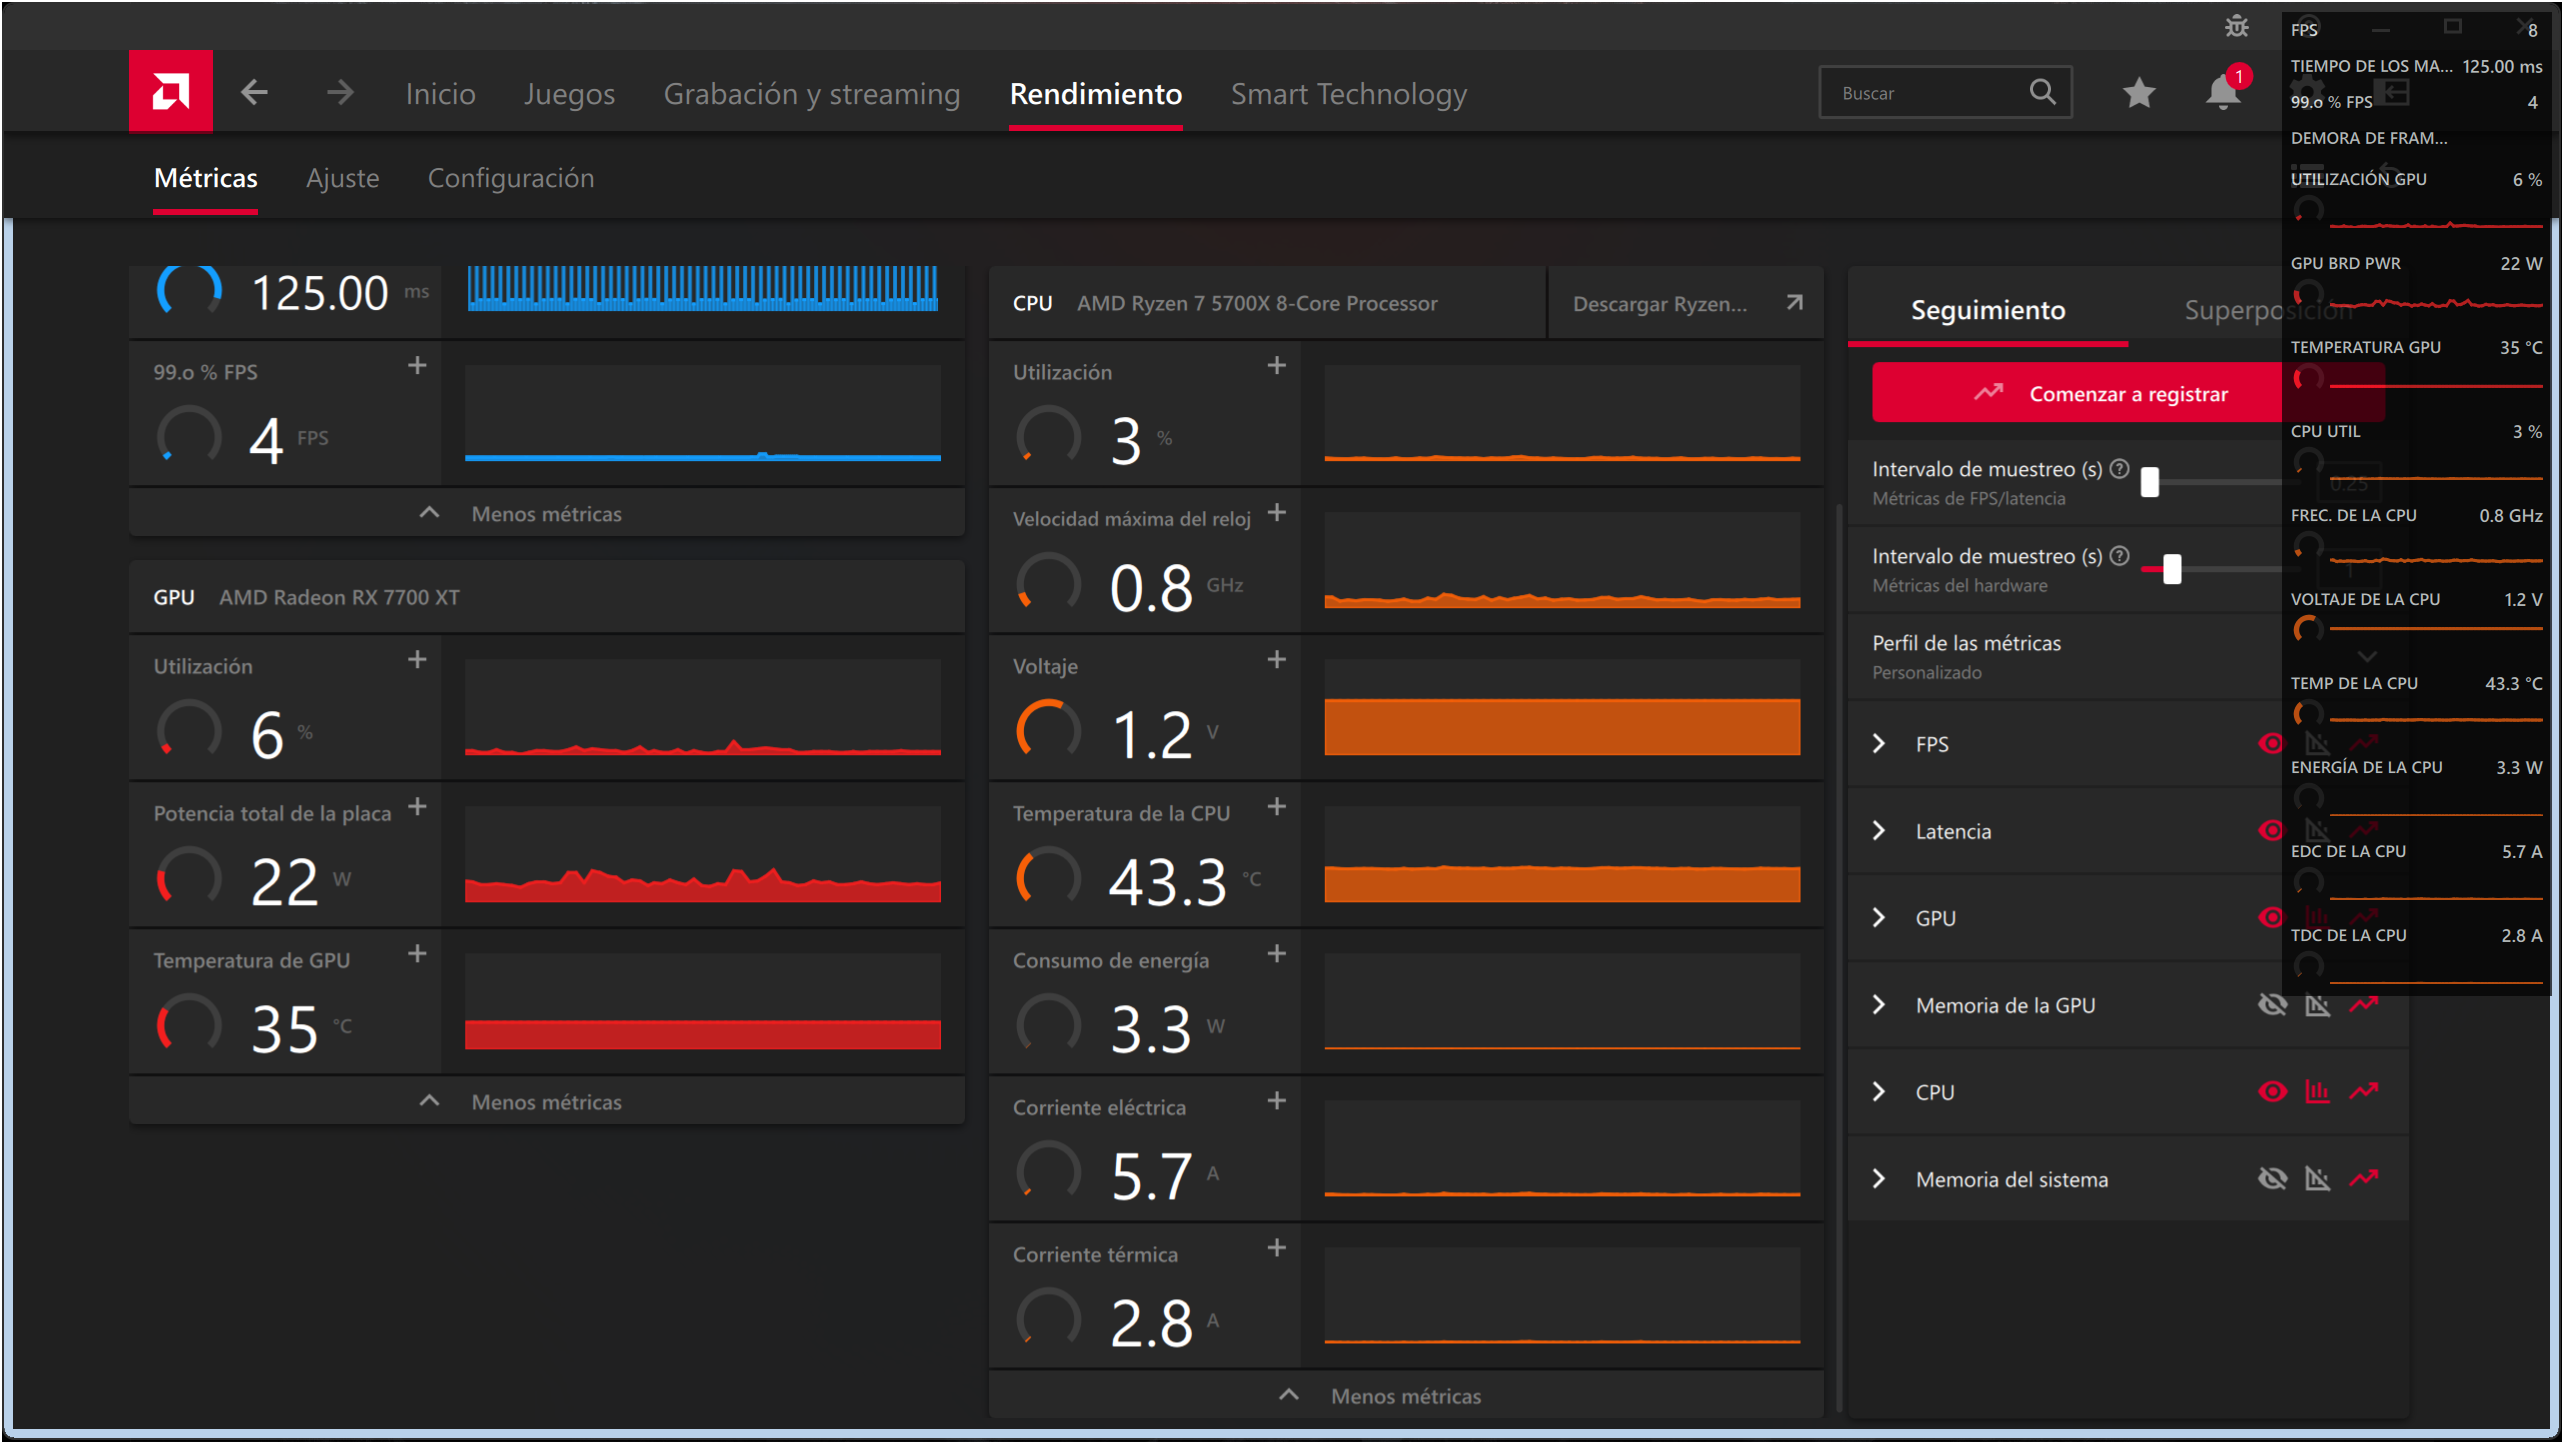Image resolution: width=2564 pixels, height=1444 pixels.
Task: Expand the CPU tracking group
Action: (x=1879, y=1092)
